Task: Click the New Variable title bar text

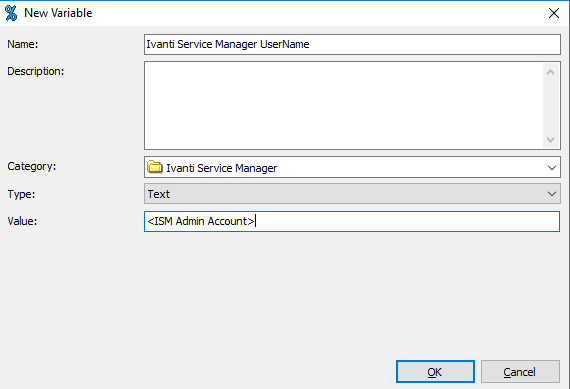Action: click(58, 13)
